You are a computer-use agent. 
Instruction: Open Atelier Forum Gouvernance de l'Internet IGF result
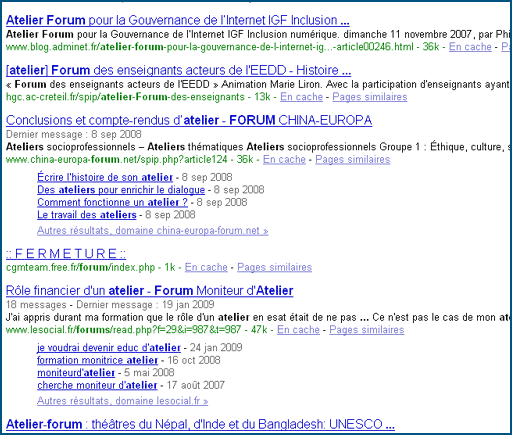(178, 20)
